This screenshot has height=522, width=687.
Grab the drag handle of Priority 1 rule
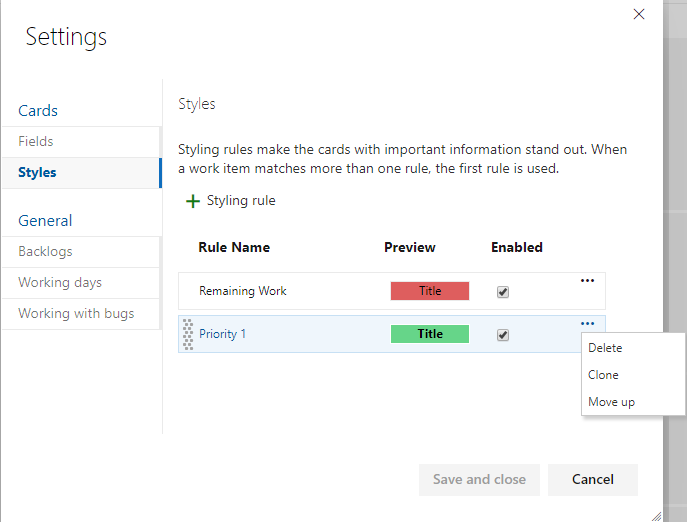[188, 334]
